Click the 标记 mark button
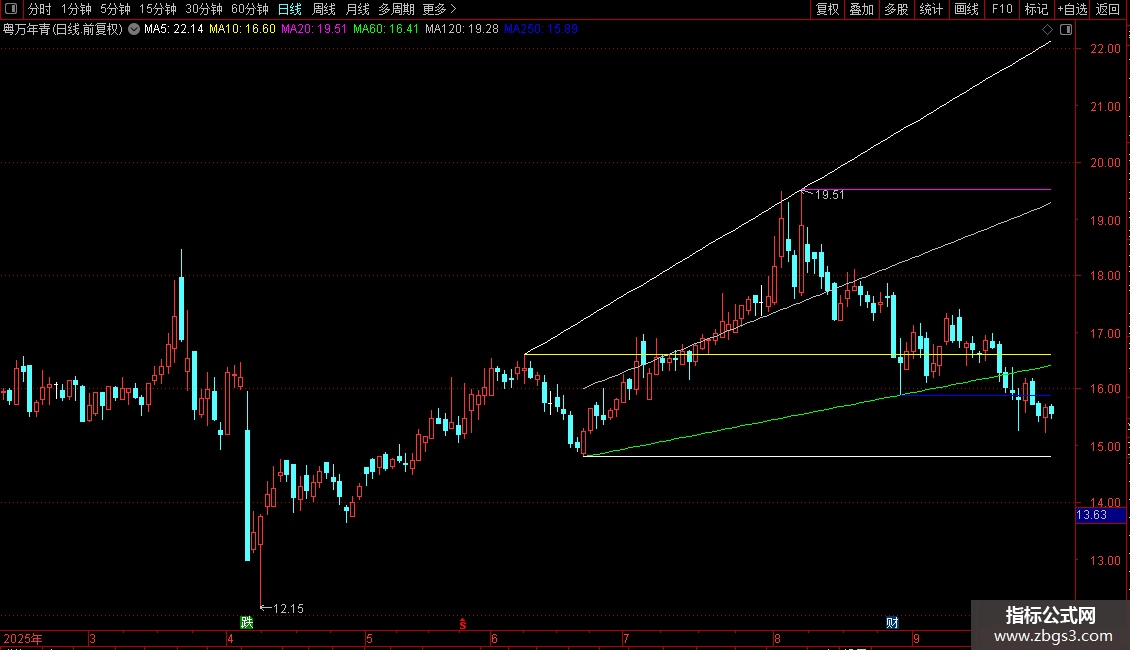 [x=1036, y=9]
